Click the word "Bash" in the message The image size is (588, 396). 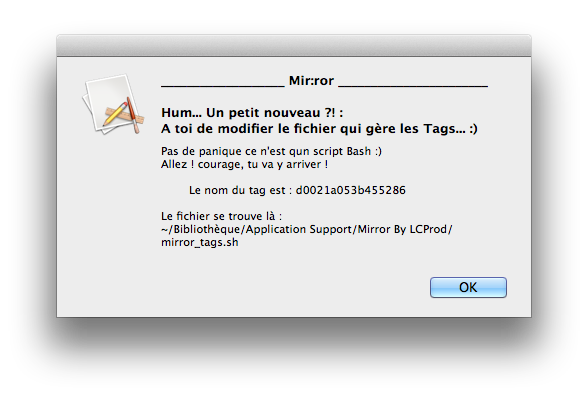[x=359, y=151]
